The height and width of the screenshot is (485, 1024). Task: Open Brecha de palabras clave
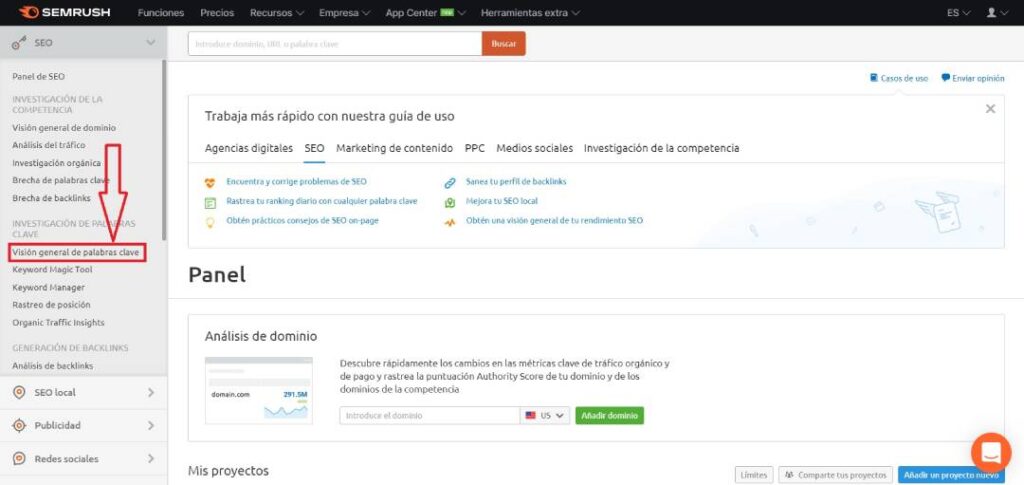coord(61,180)
